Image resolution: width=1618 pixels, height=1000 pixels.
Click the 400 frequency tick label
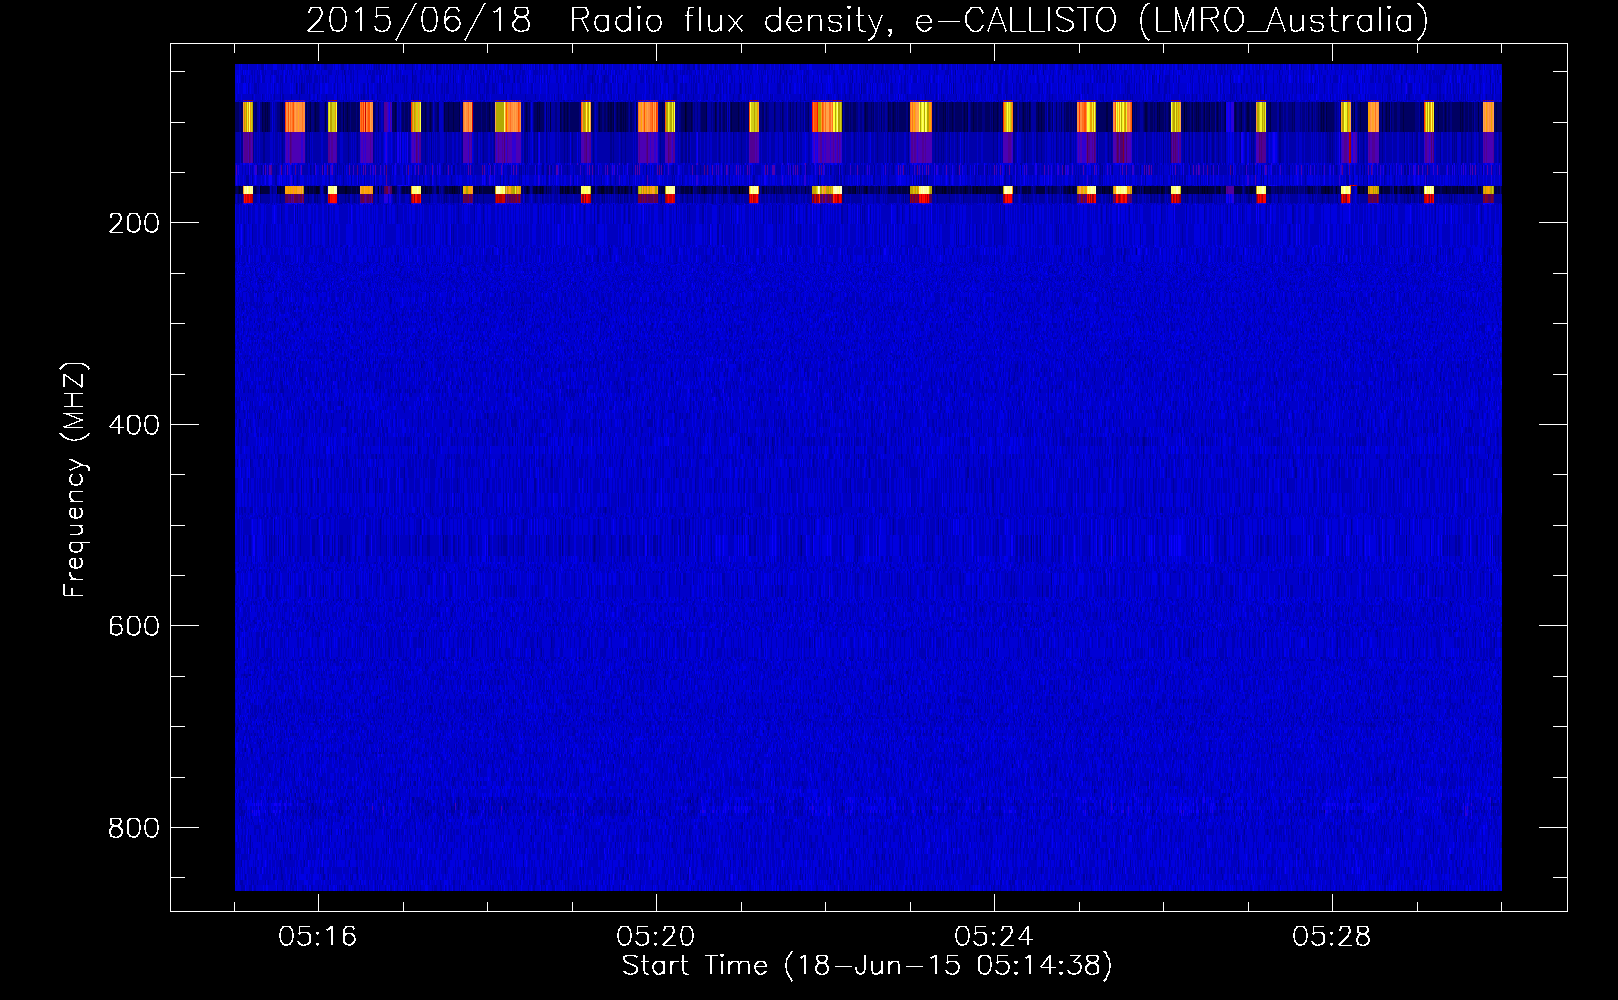[134, 425]
